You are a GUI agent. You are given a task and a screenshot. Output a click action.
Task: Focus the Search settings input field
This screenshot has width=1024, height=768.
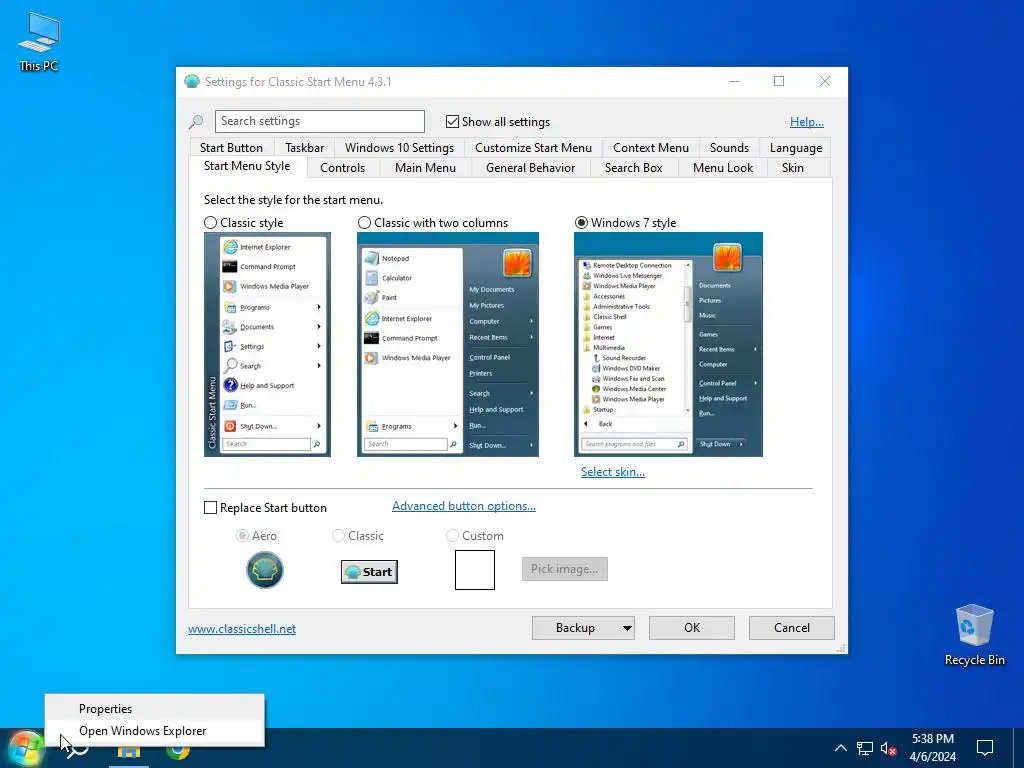tap(319, 121)
